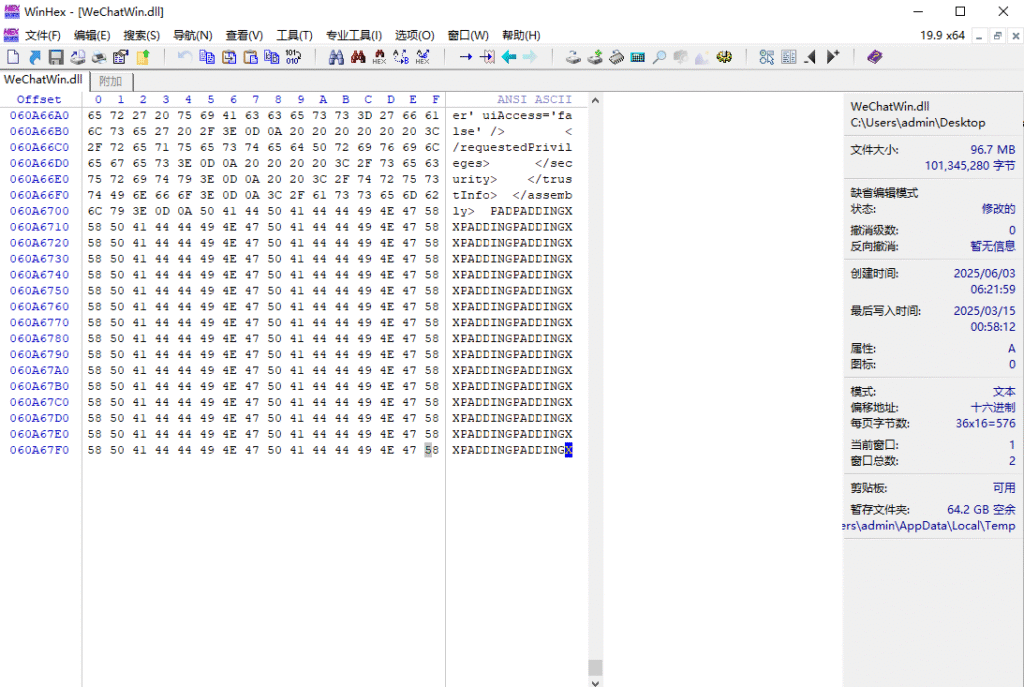Click Find hex values binoculars HEX icon

pyautogui.click(x=379, y=57)
